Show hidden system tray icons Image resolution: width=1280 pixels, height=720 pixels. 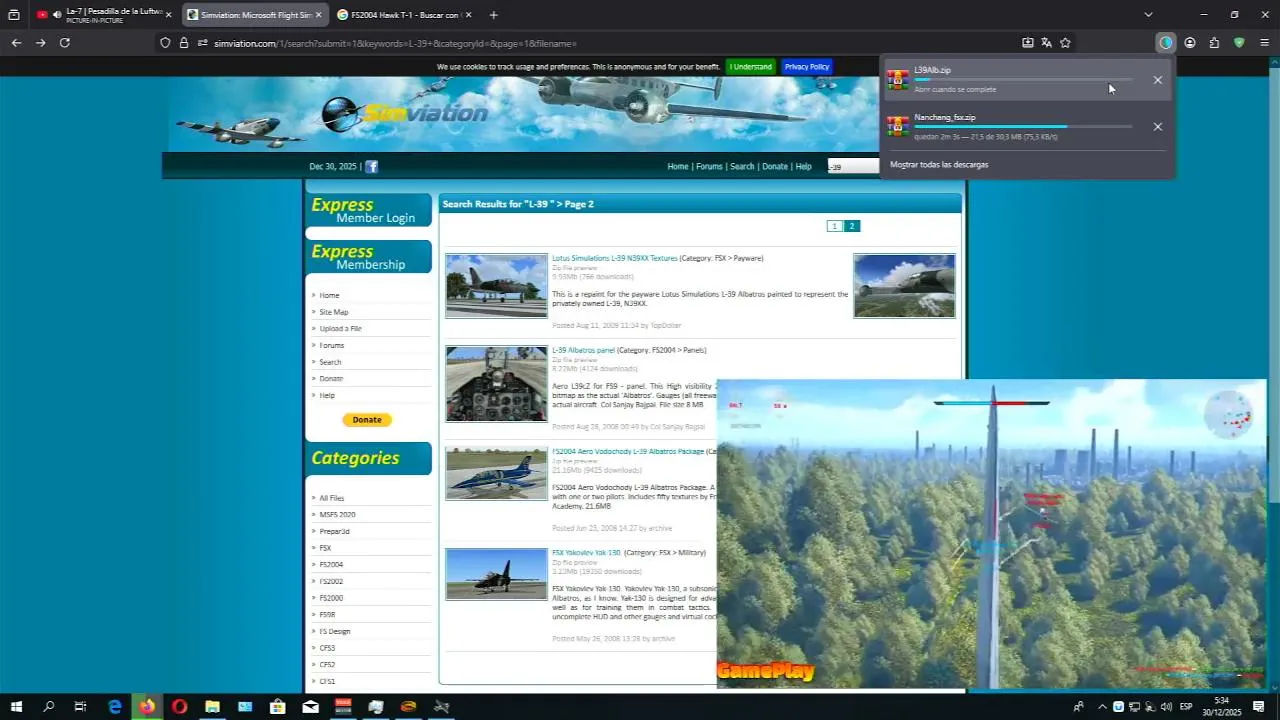click(x=1102, y=707)
